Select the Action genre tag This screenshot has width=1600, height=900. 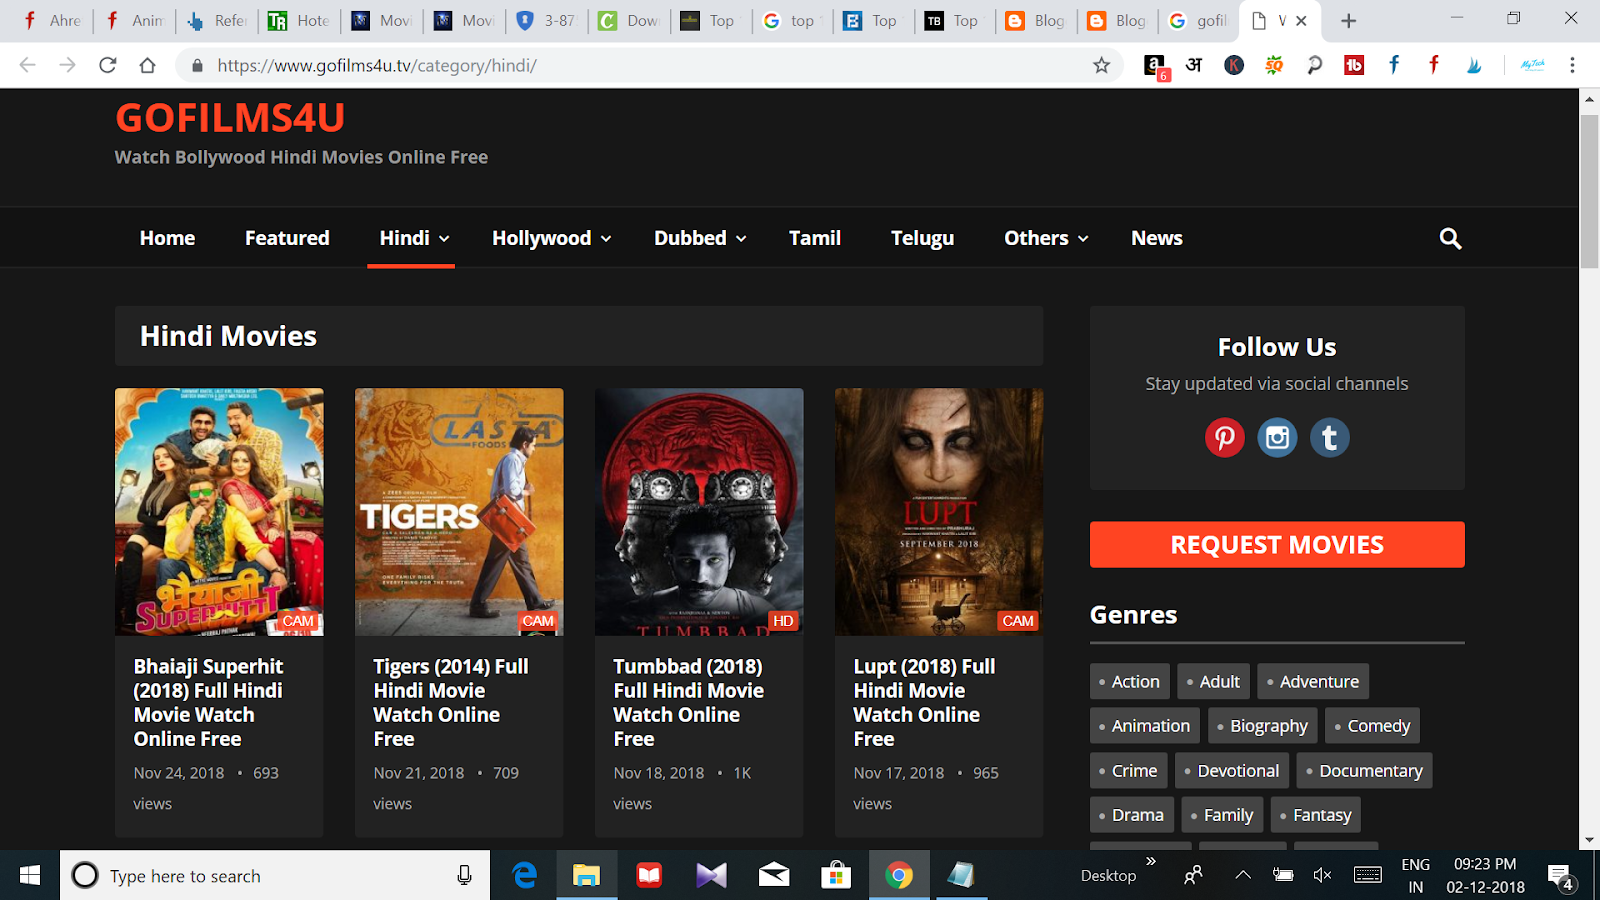[1129, 681]
